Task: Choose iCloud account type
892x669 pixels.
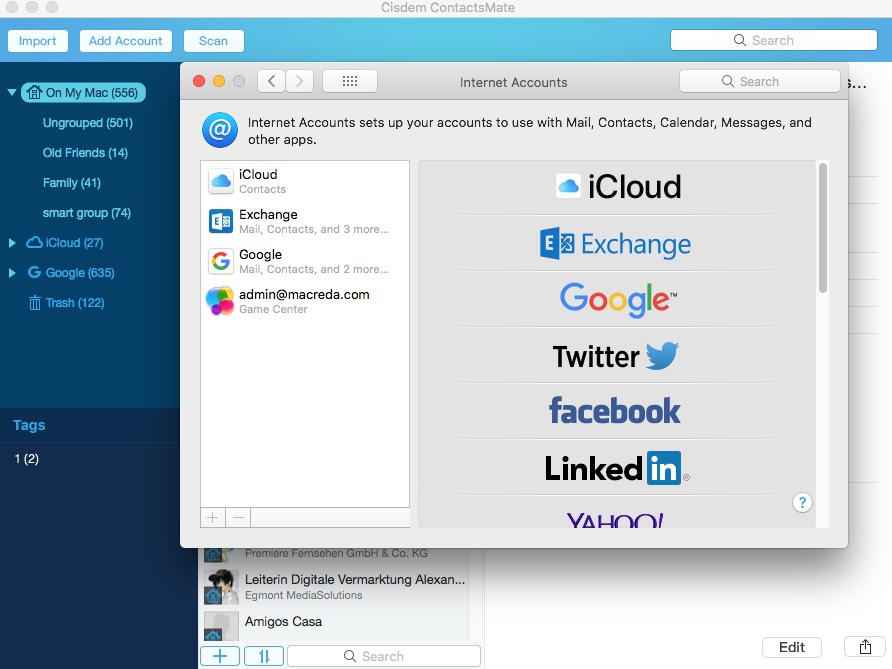Action: (617, 187)
